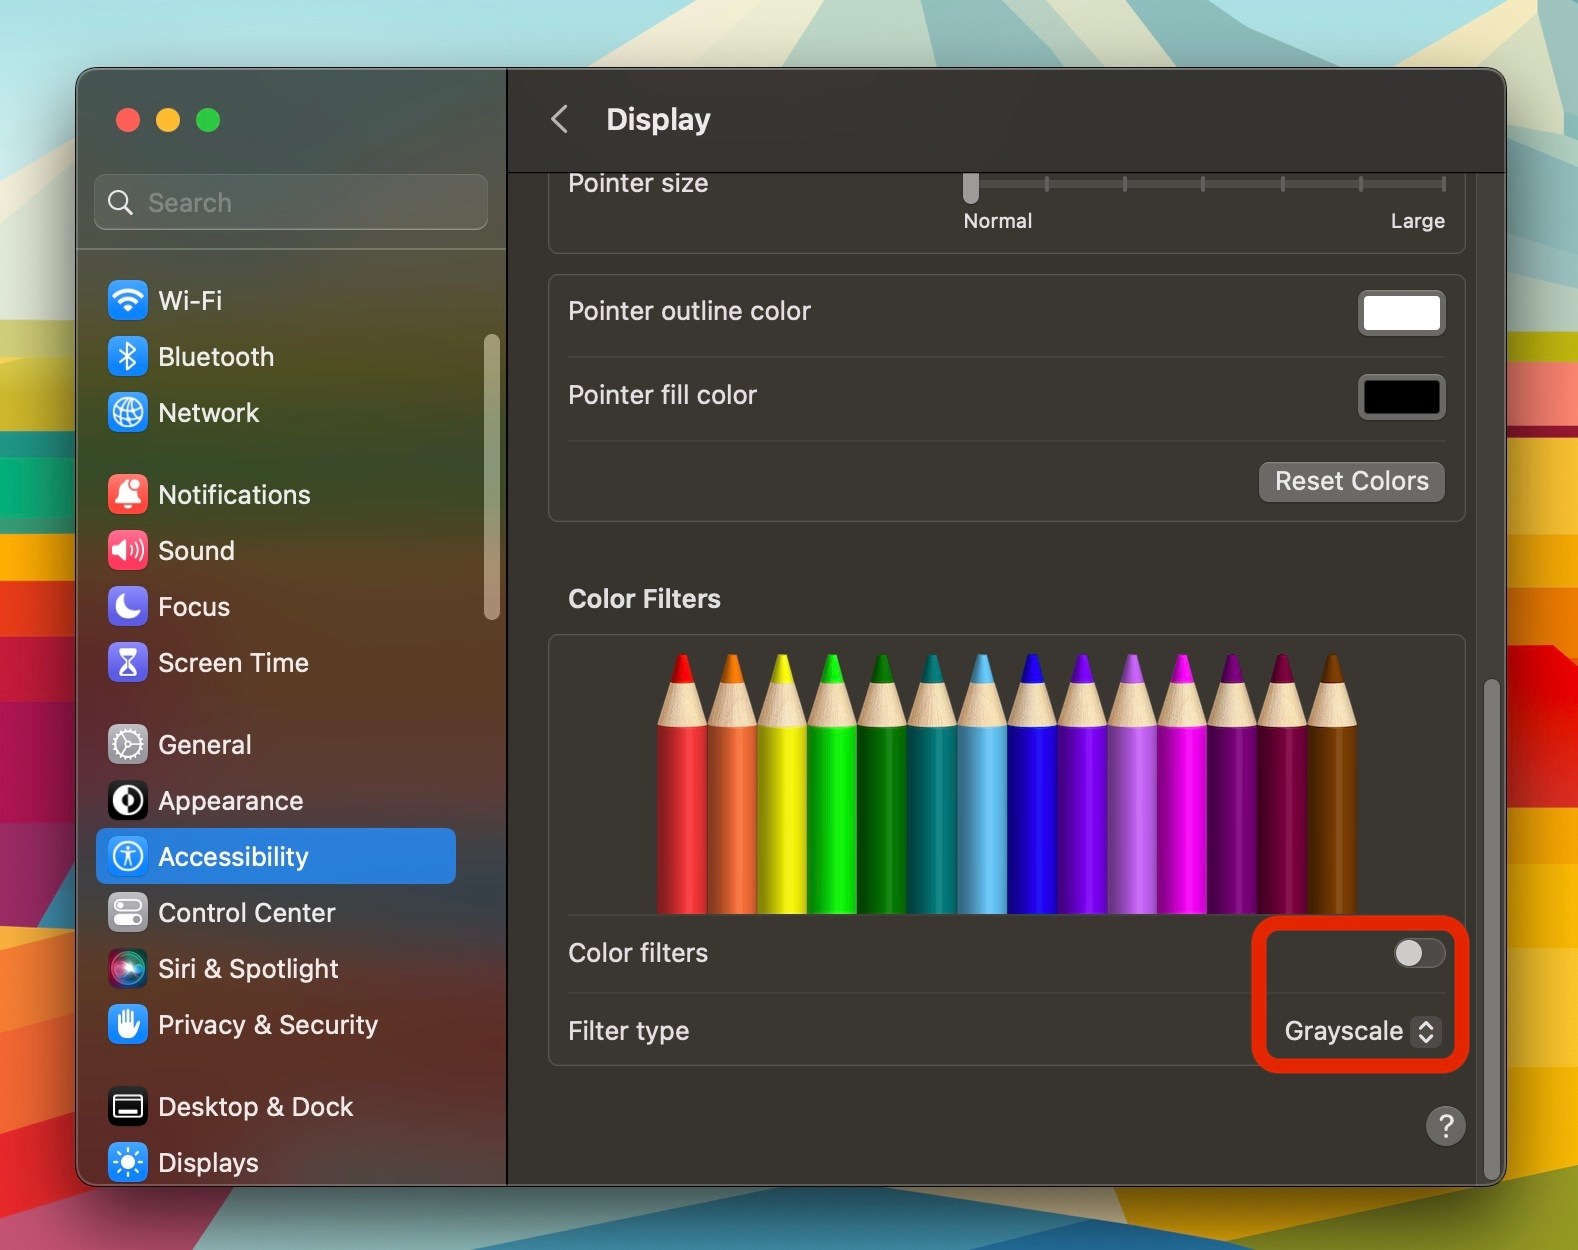Focus the Search field in sidebar
The height and width of the screenshot is (1250, 1578).
(x=291, y=202)
